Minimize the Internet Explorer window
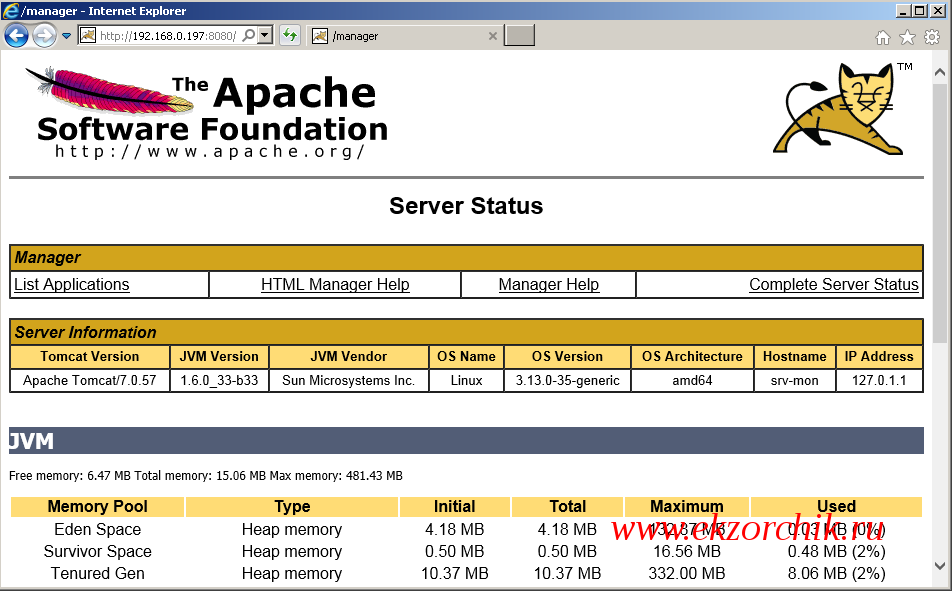 click(x=904, y=10)
